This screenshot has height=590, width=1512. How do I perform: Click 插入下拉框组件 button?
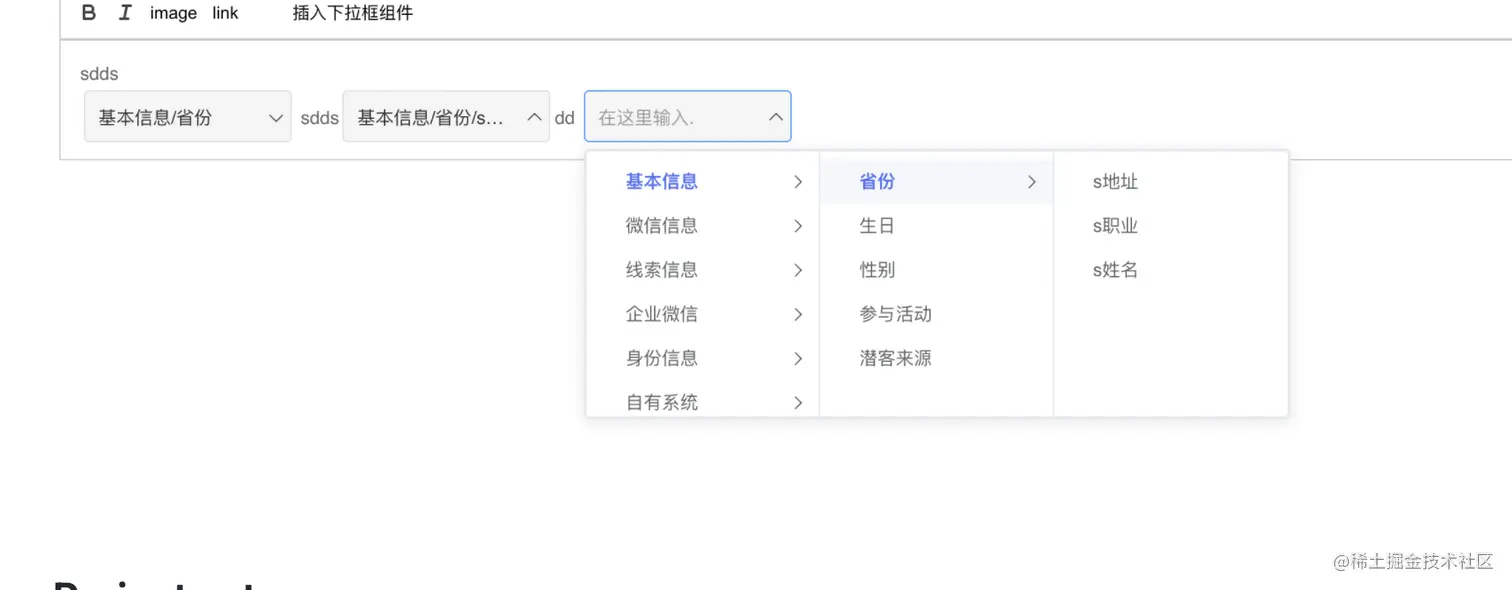pyautogui.click(x=352, y=13)
